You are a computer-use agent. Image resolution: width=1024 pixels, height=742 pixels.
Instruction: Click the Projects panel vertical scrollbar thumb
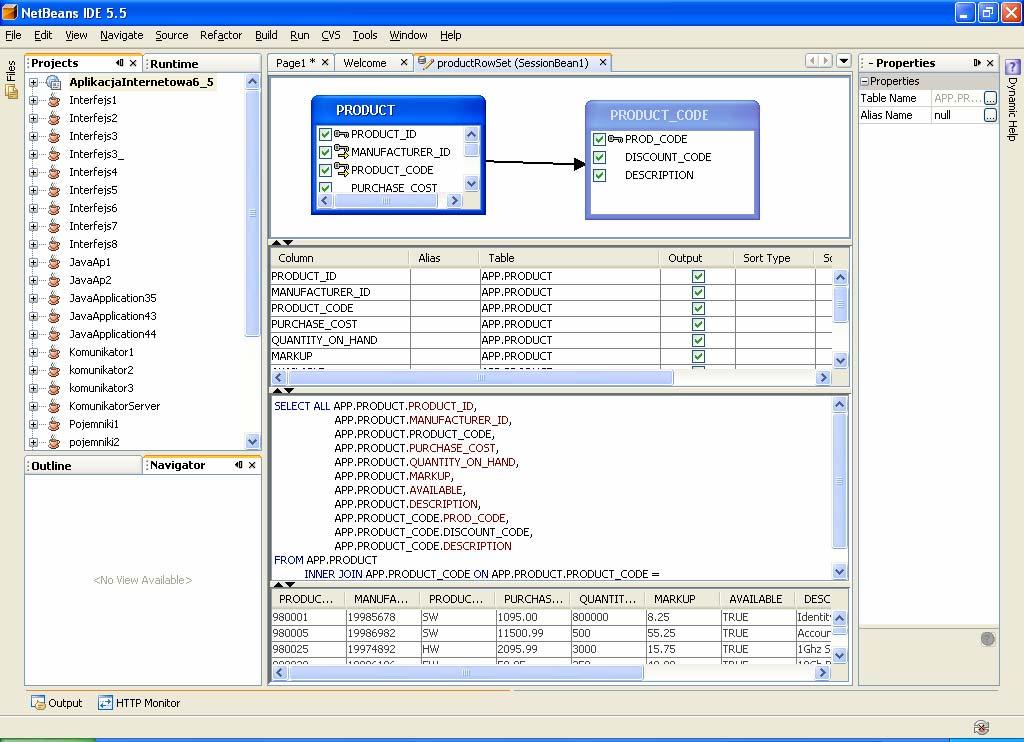252,214
